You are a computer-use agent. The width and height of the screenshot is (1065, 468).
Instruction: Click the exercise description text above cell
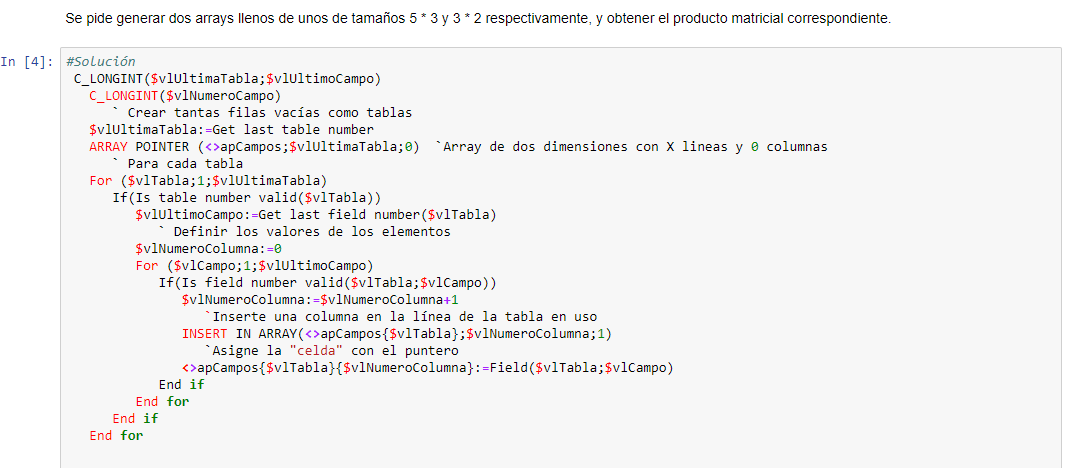(x=477, y=19)
